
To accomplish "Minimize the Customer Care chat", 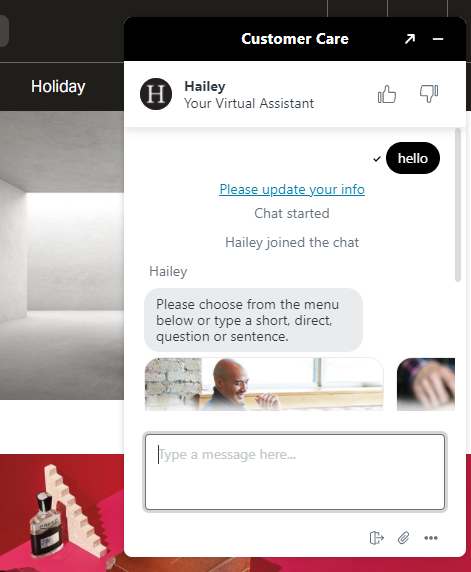I will [x=438, y=39].
